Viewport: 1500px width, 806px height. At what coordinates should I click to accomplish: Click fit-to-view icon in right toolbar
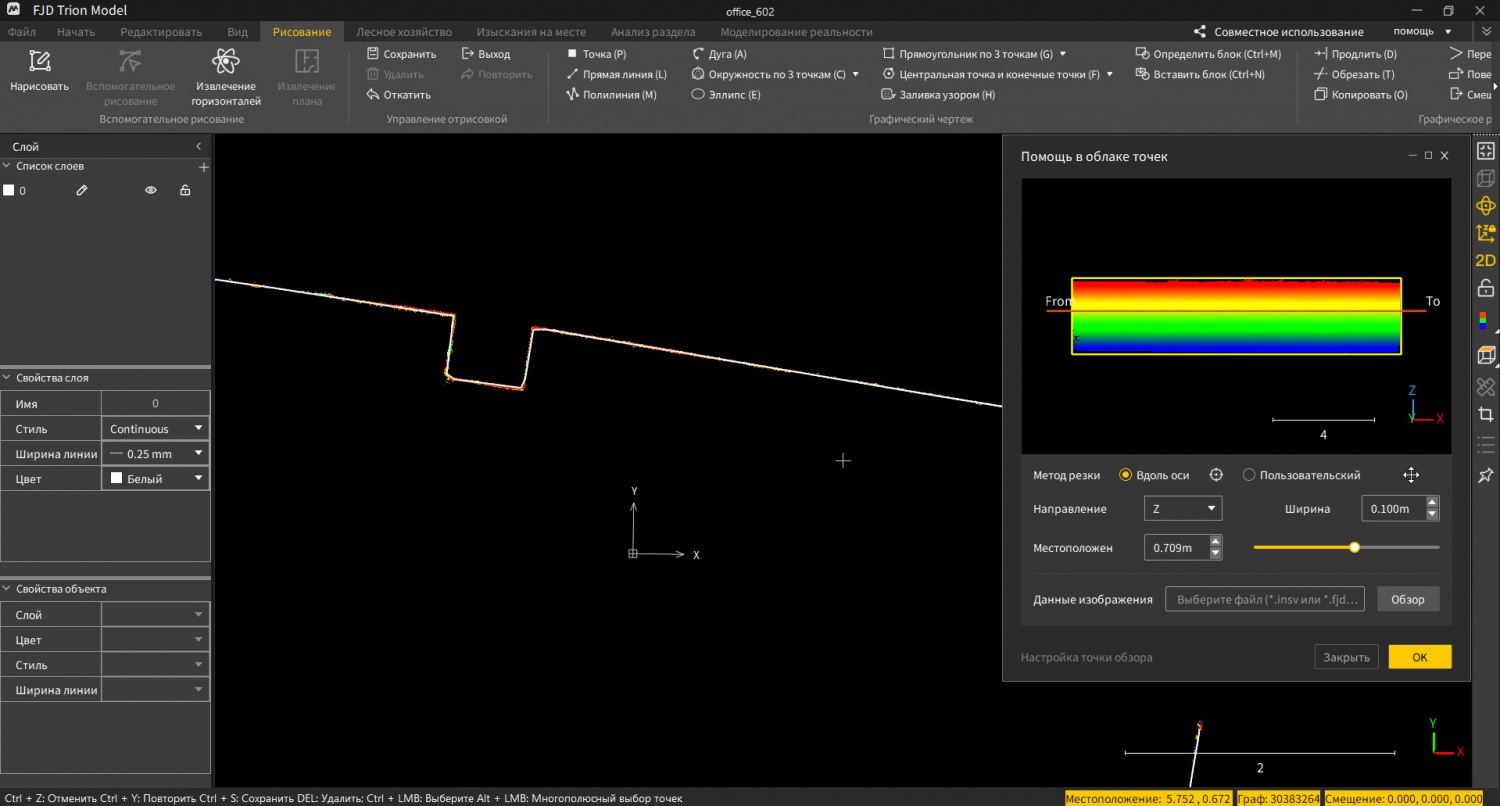pos(1486,151)
